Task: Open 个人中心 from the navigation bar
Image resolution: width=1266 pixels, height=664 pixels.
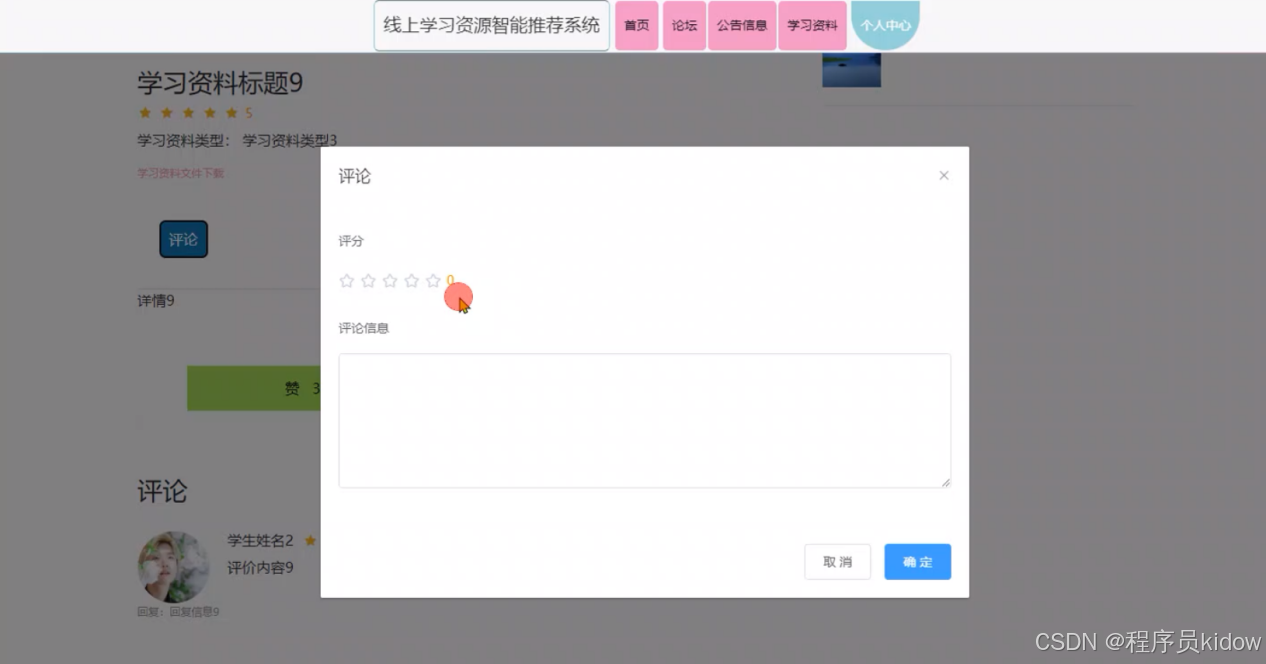Action: click(886, 26)
